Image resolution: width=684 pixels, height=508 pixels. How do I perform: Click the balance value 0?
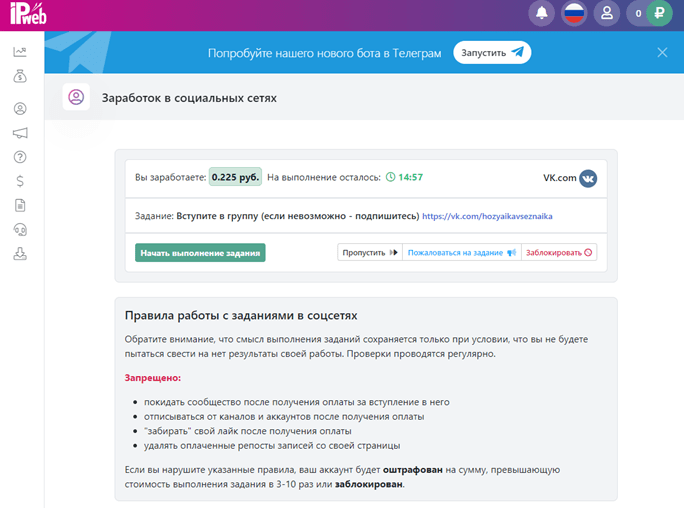tap(638, 14)
